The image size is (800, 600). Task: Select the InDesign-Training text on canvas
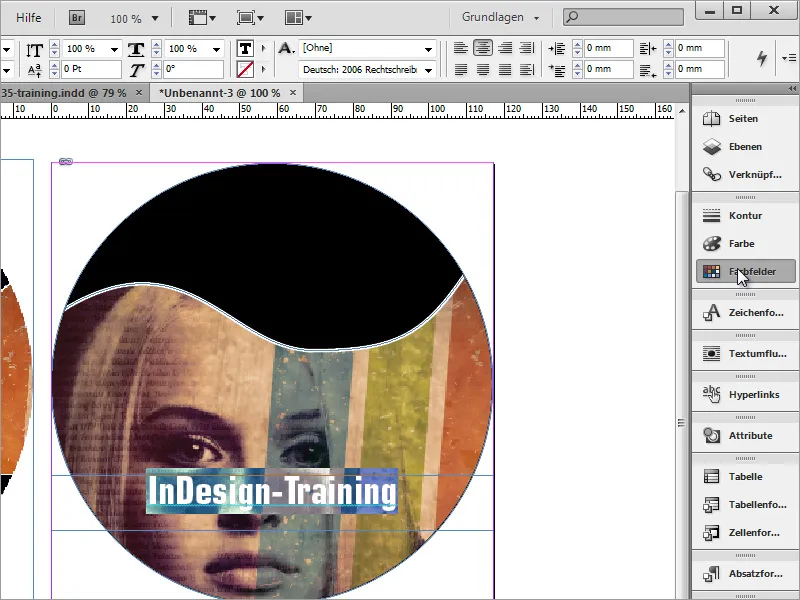tap(272, 491)
